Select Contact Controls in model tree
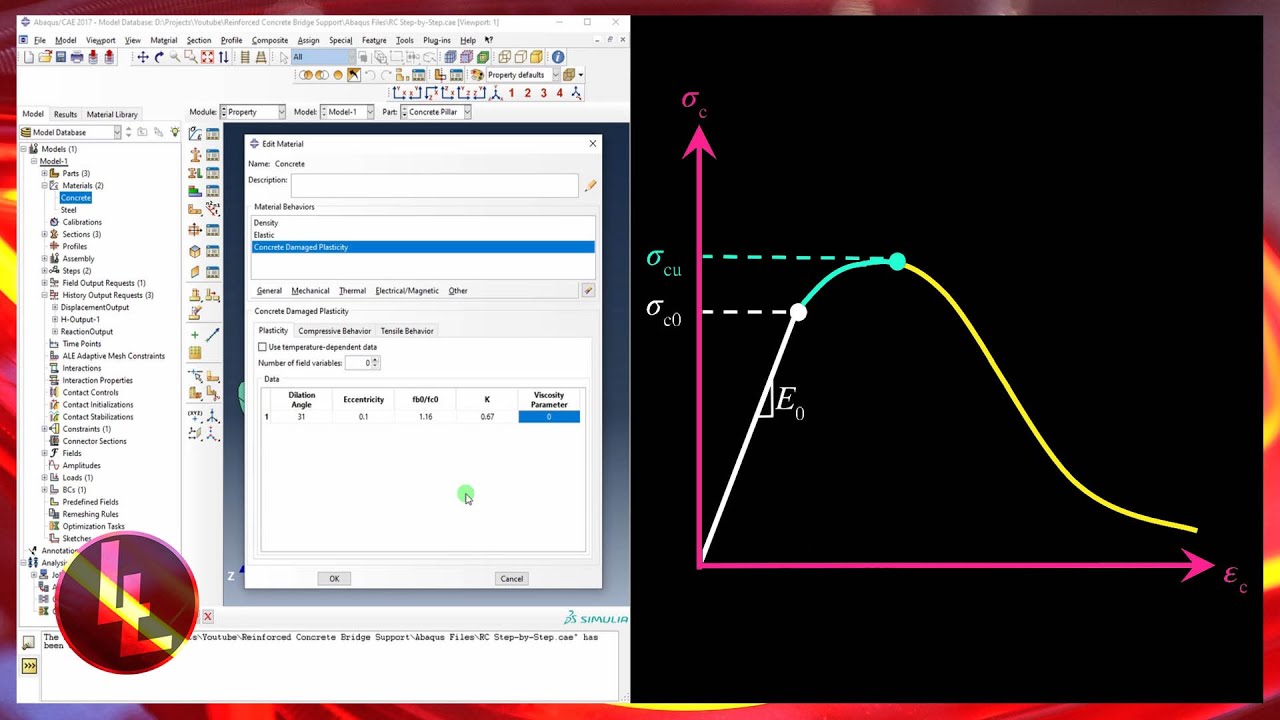This screenshot has height=720, width=1280. 90,393
